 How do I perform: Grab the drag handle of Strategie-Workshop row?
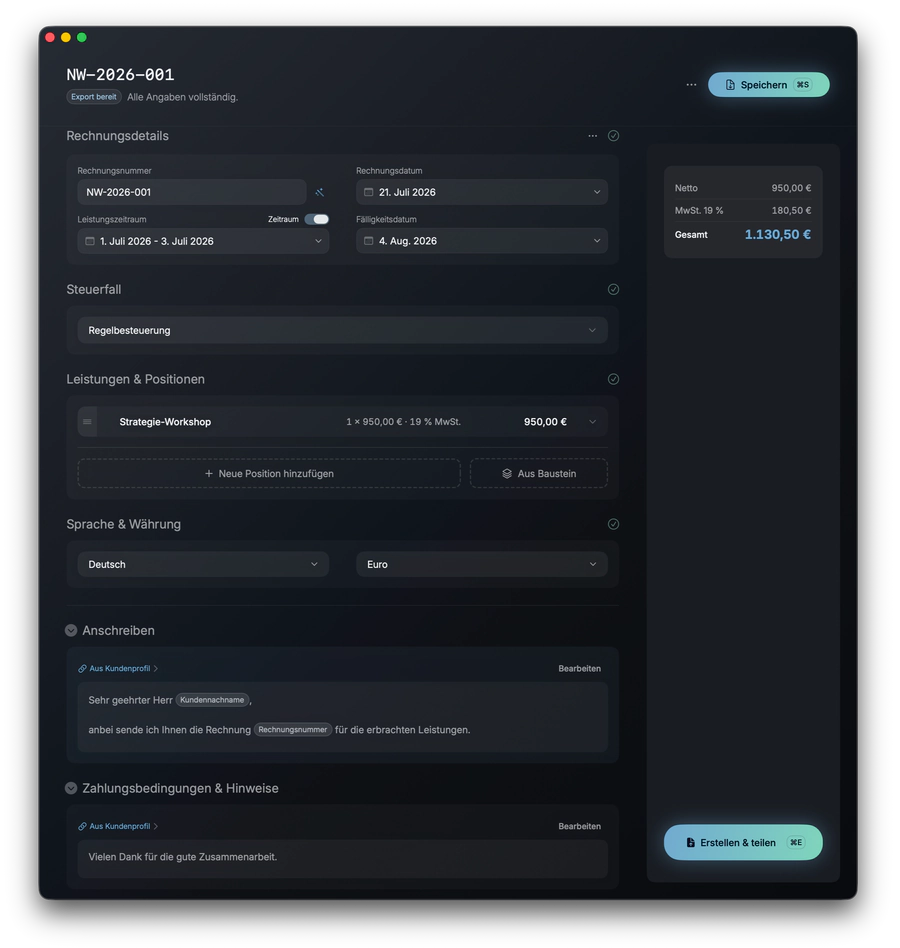[87, 422]
